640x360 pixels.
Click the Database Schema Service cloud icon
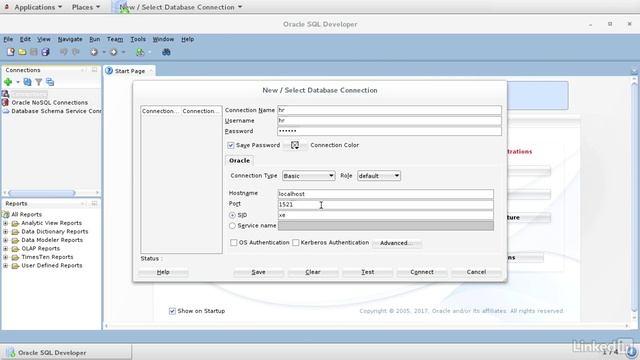tap(6, 111)
